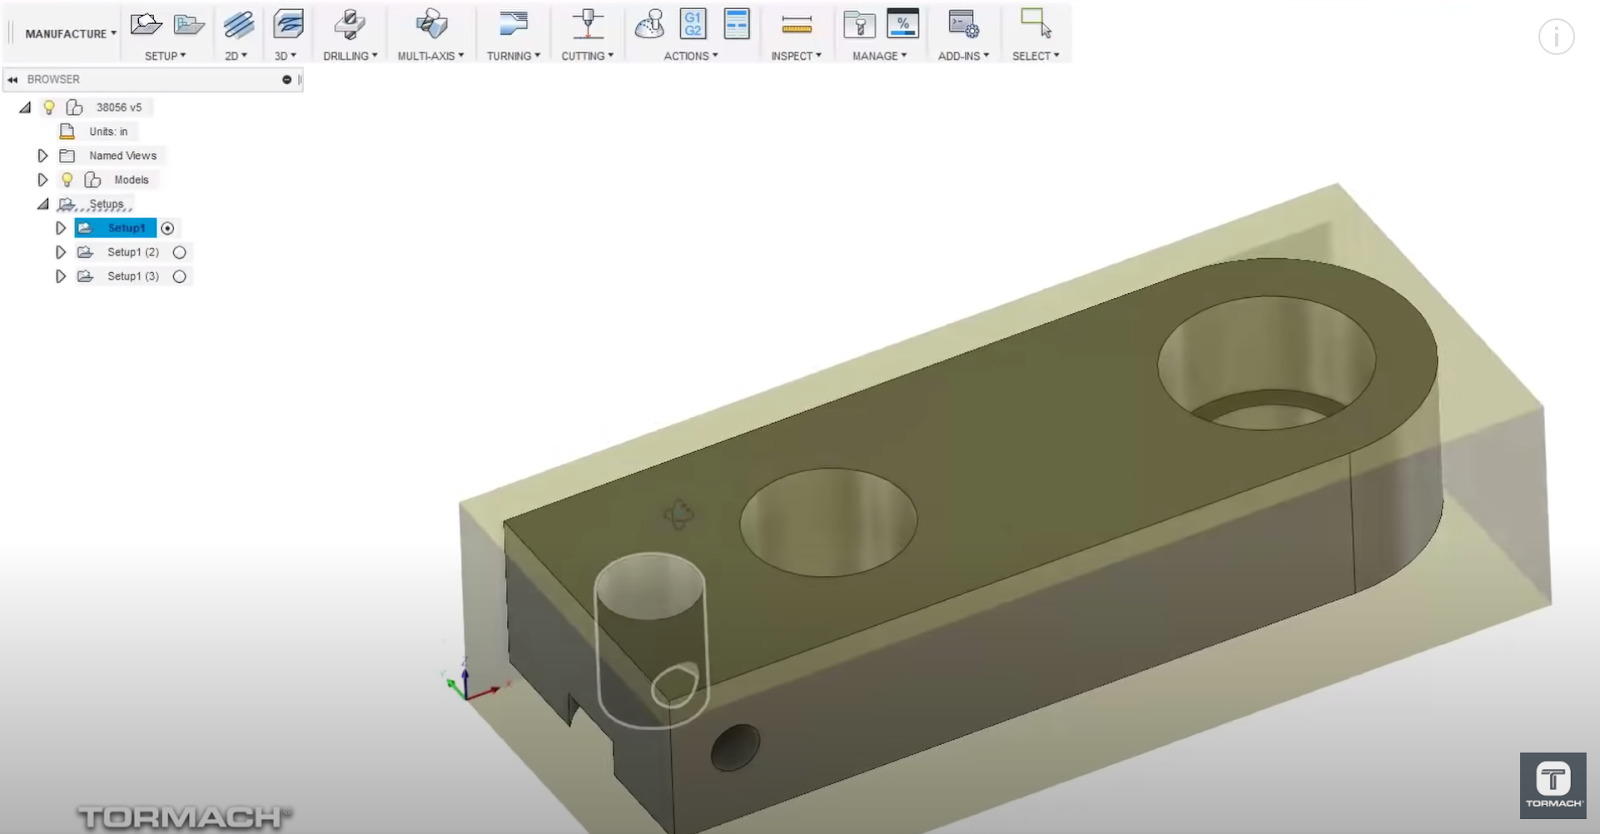1600x834 pixels.
Task: Open the Manage menu
Action: pos(880,56)
